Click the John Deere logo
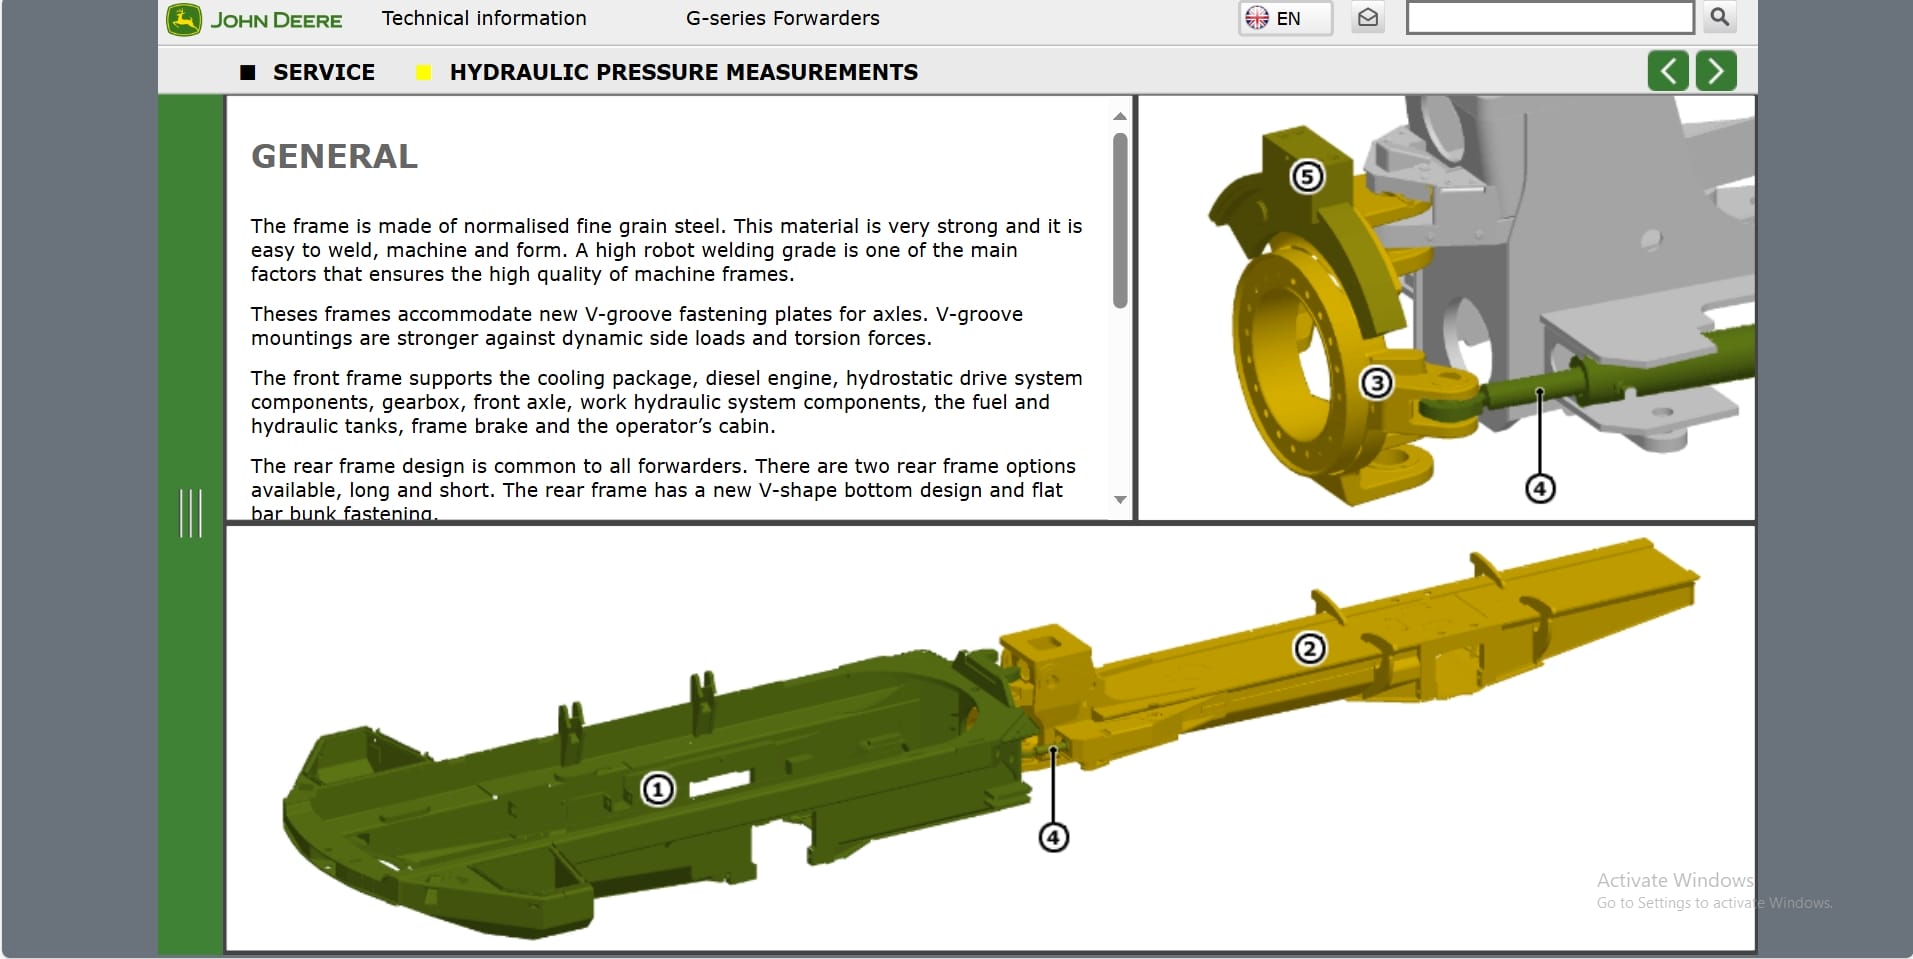The width and height of the screenshot is (1913, 959). (x=255, y=20)
